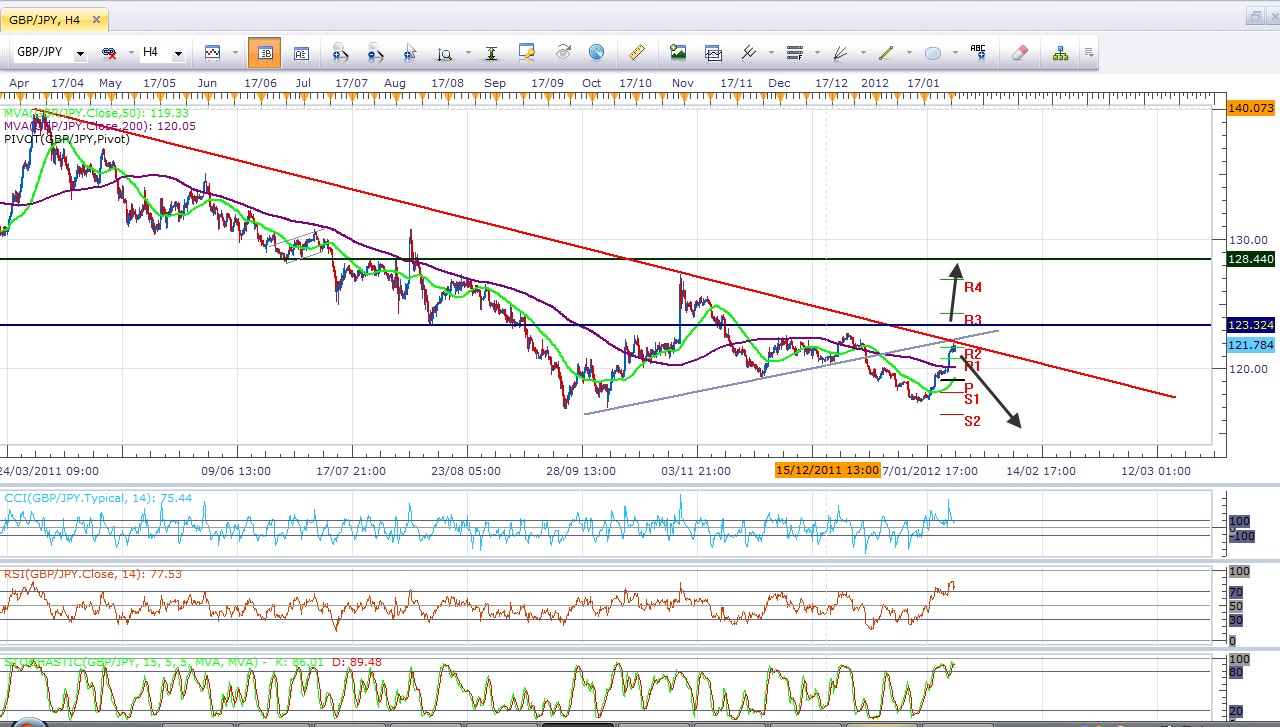1280x727 pixels.
Task: Click the MVA 200 value 120.05 label
Action: click(x=176, y=126)
